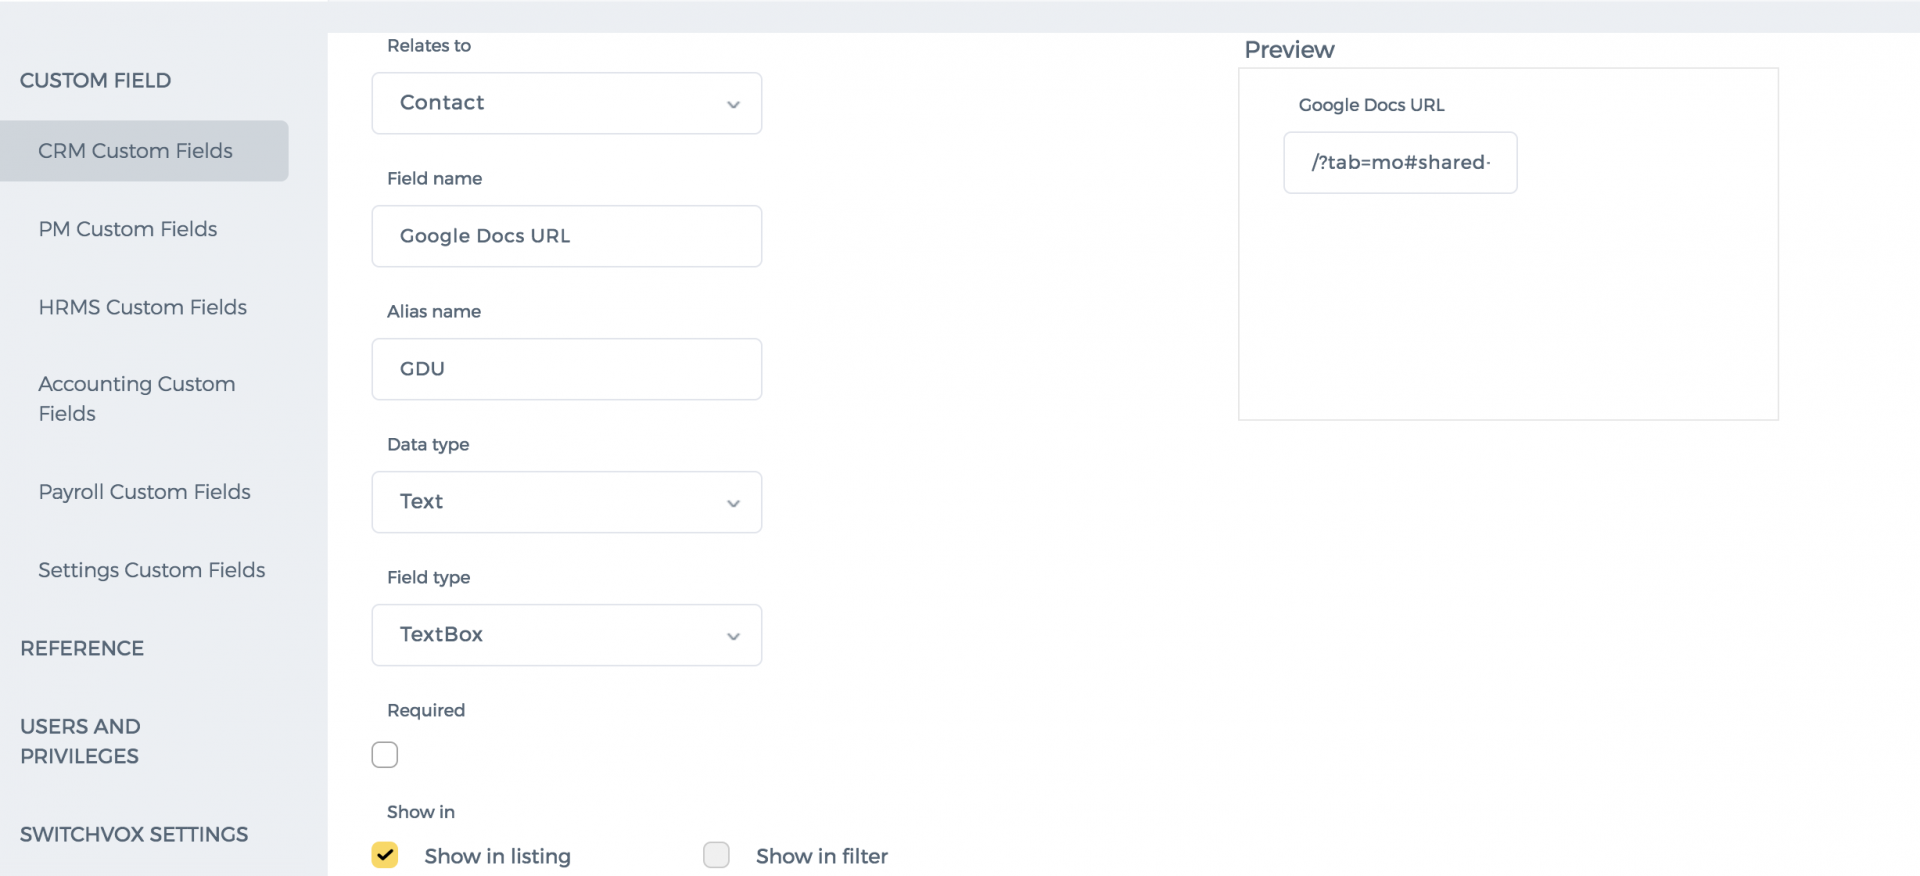Expand the CUSTOM FIELD sidebar heading
Image resolution: width=1920 pixels, height=876 pixels.
click(x=96, y=80)
